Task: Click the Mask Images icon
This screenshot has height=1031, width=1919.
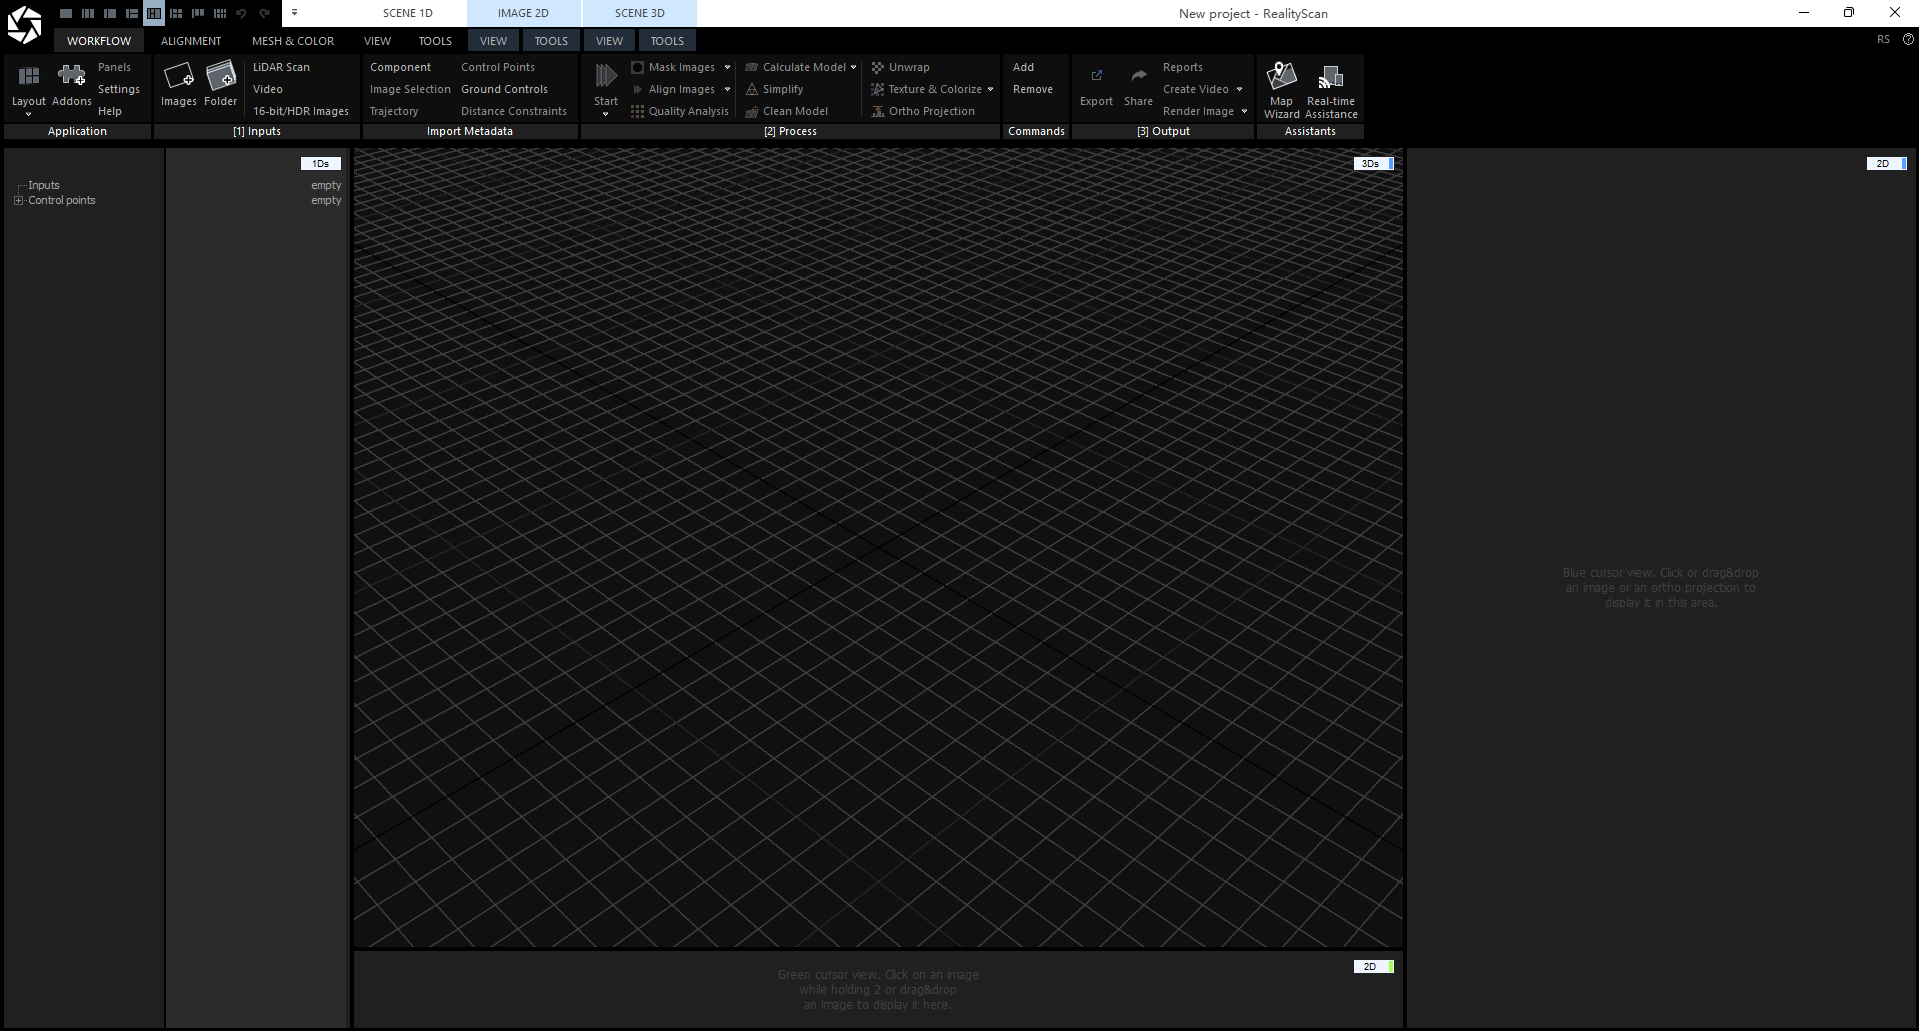Action: [637, 67]
